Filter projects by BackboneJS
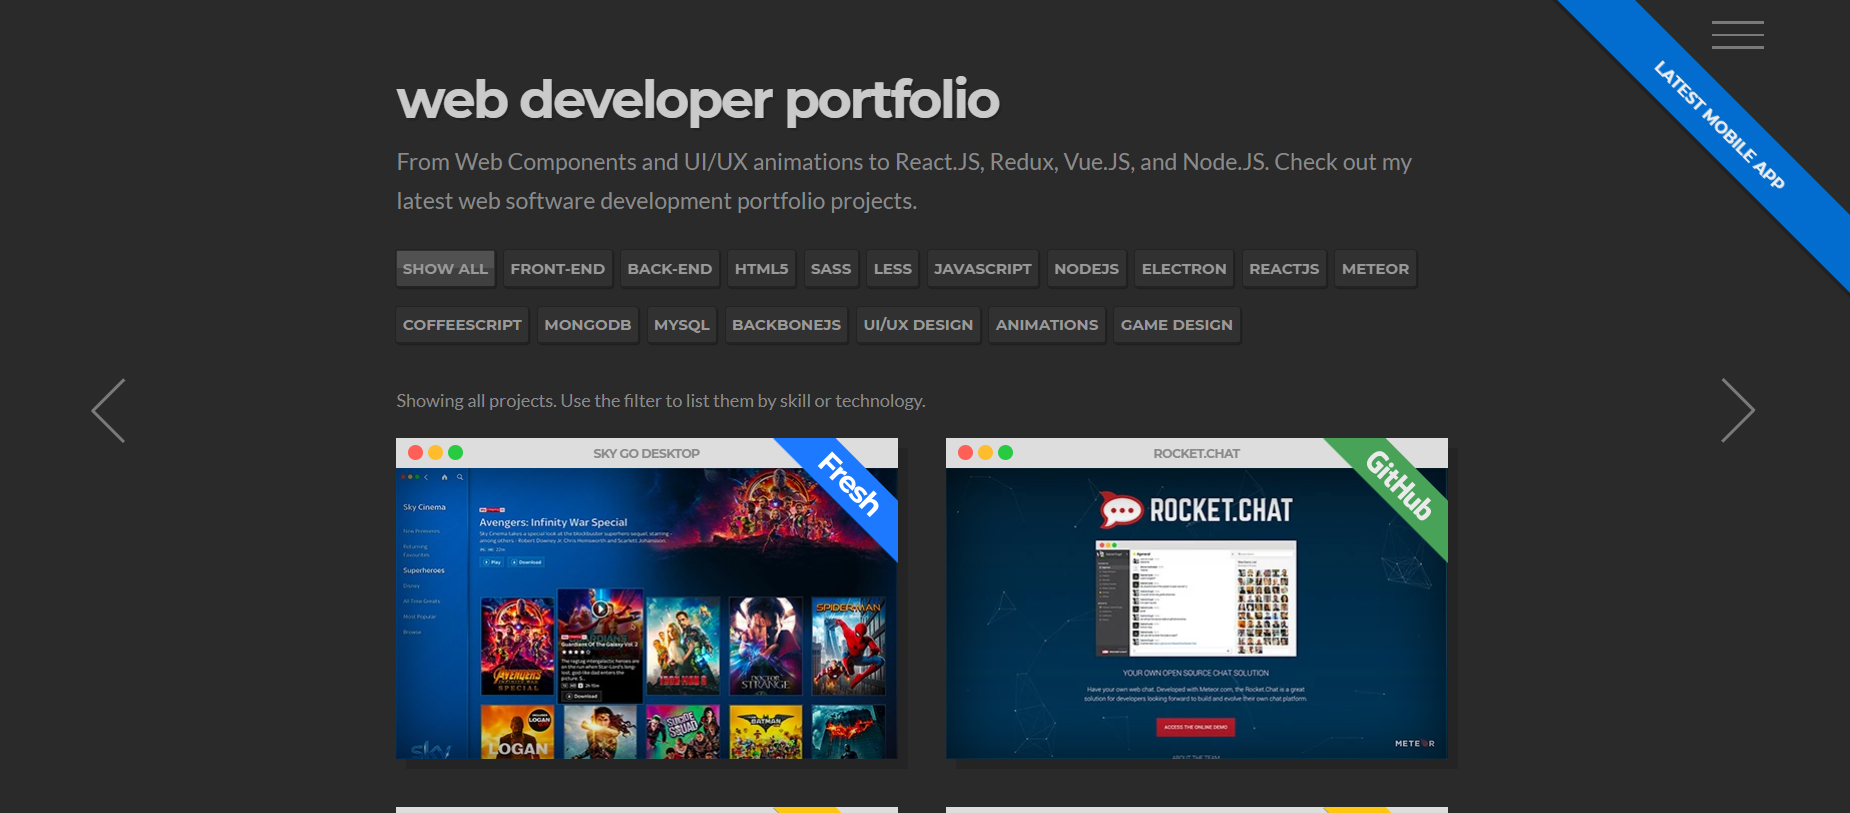The height and width of the screenshot is (813, 1850). [x=787, y=325]
